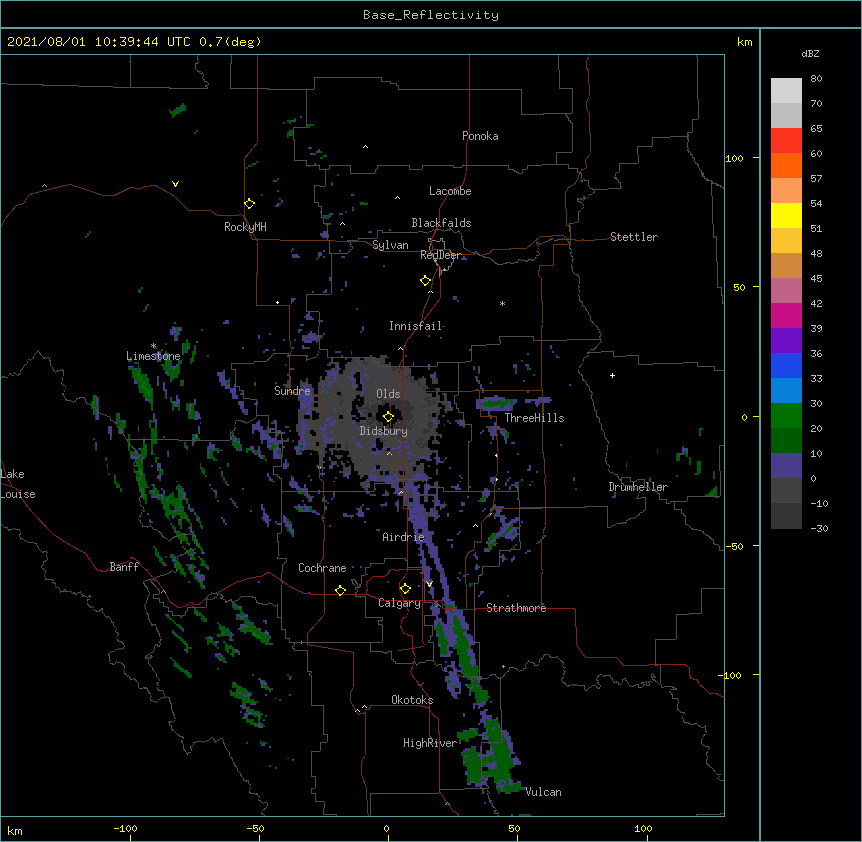
Task: Click the -100 tick on the bottom axis
Action: coord(125,828)
